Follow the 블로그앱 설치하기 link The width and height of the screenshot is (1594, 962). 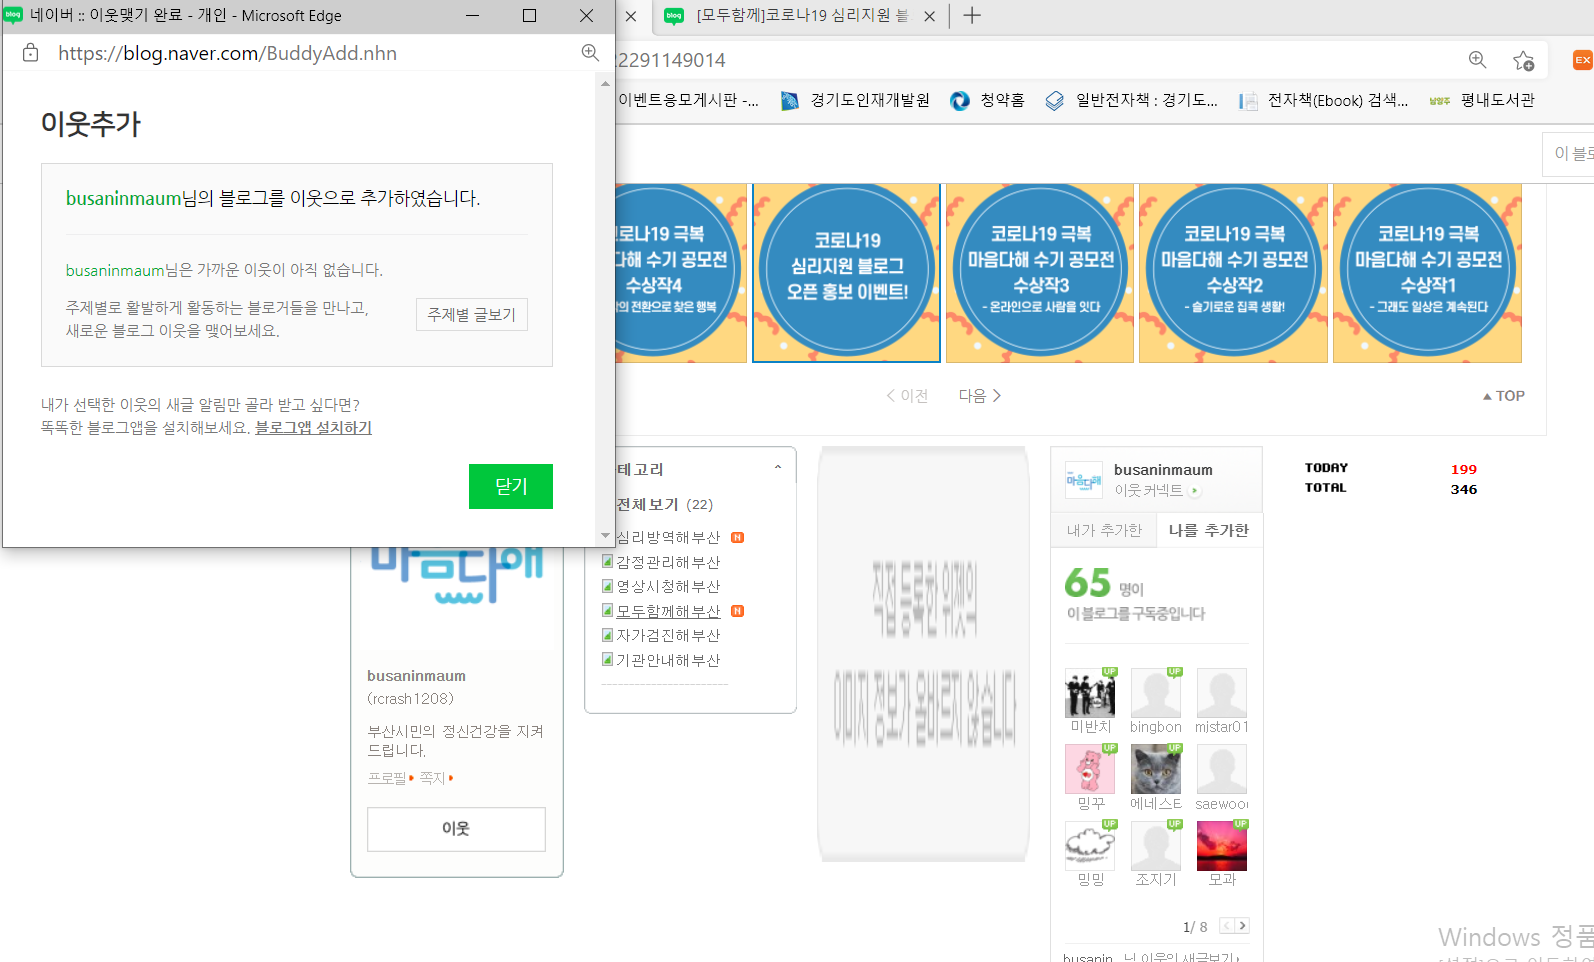(313, 428)
